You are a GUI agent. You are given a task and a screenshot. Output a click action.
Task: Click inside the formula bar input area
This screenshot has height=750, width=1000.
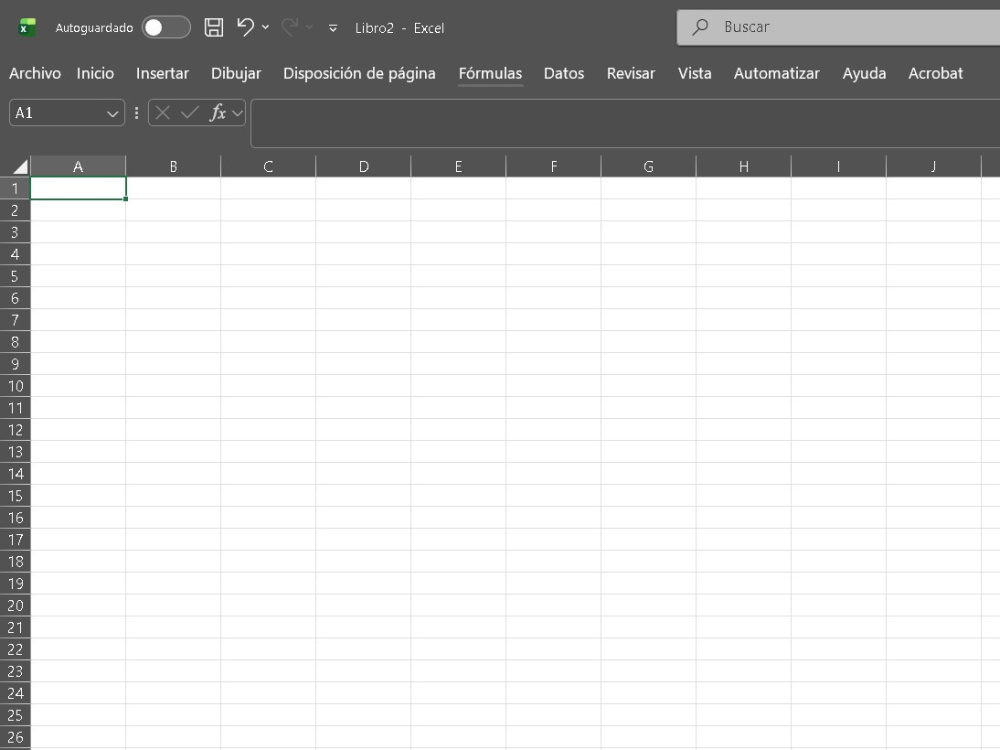point(625,123)
